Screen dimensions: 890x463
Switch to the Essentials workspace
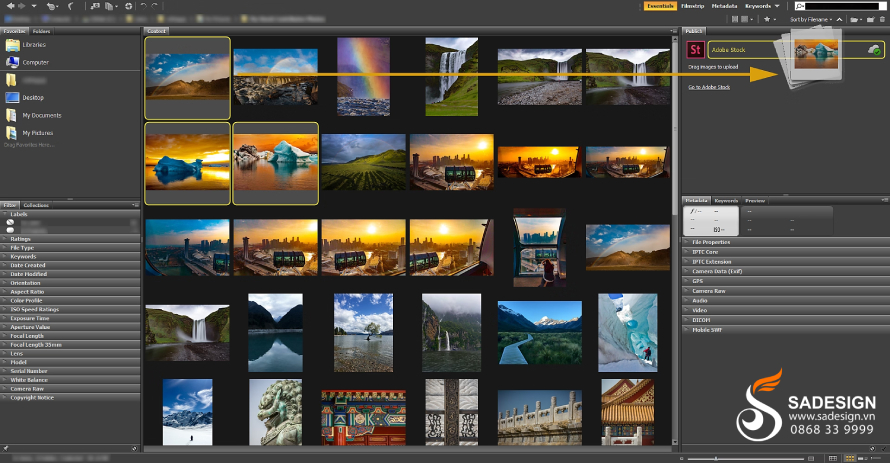click(660, 6)
